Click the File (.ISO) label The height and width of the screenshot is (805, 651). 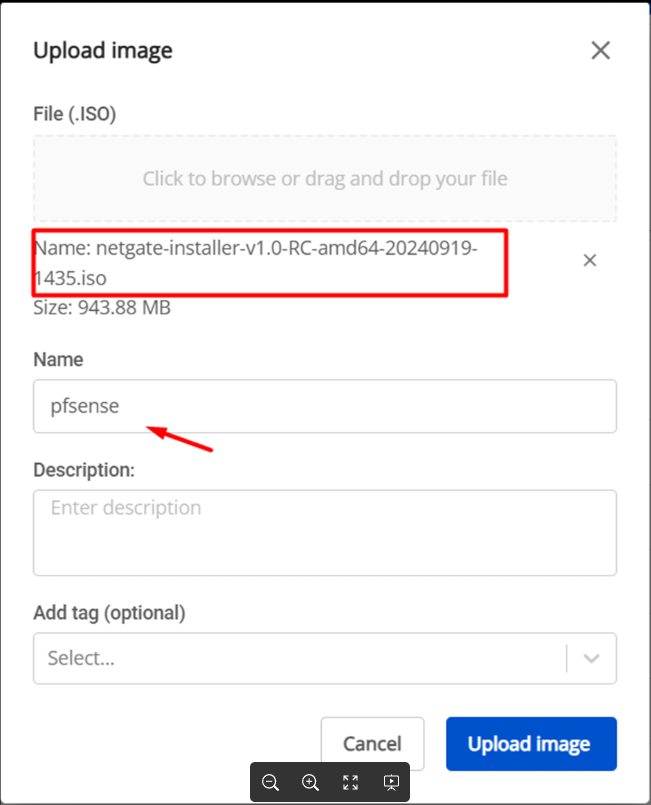point(75,114)
